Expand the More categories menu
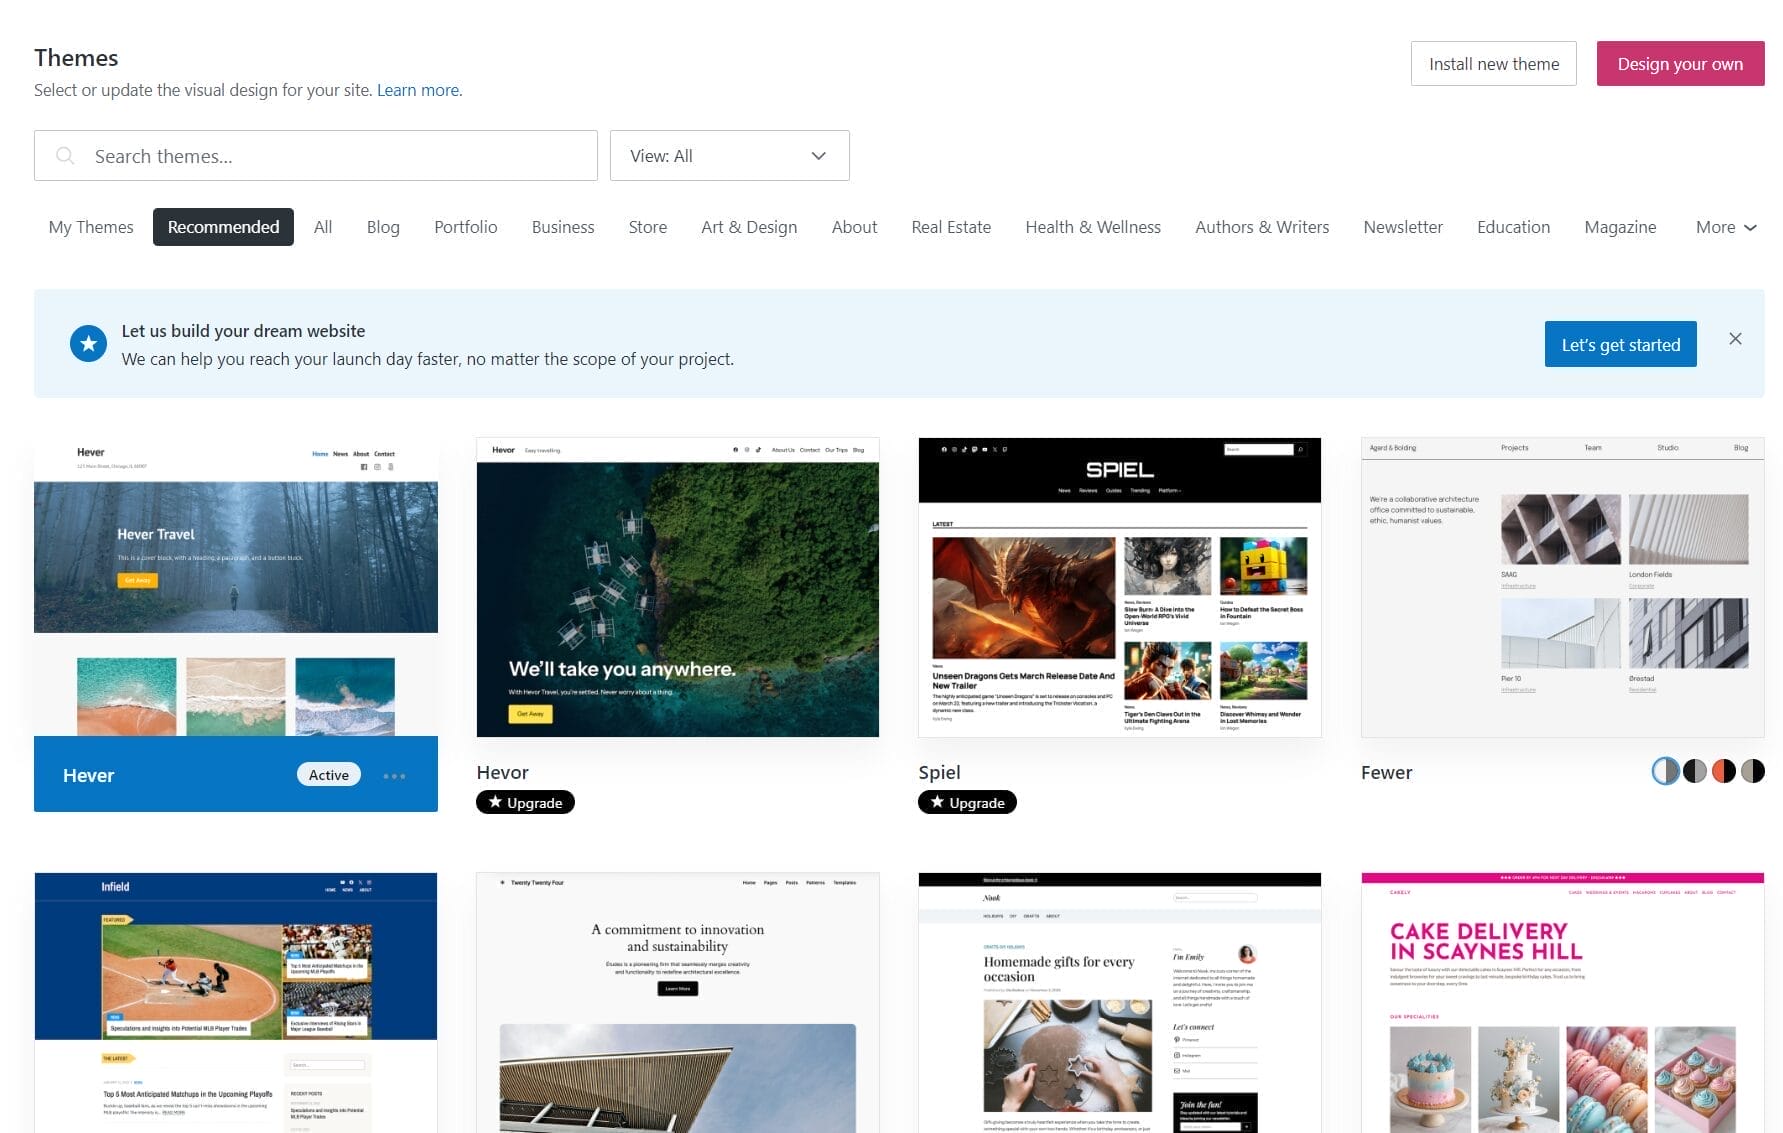1783x1133 pixels. tap(1725, 227)
